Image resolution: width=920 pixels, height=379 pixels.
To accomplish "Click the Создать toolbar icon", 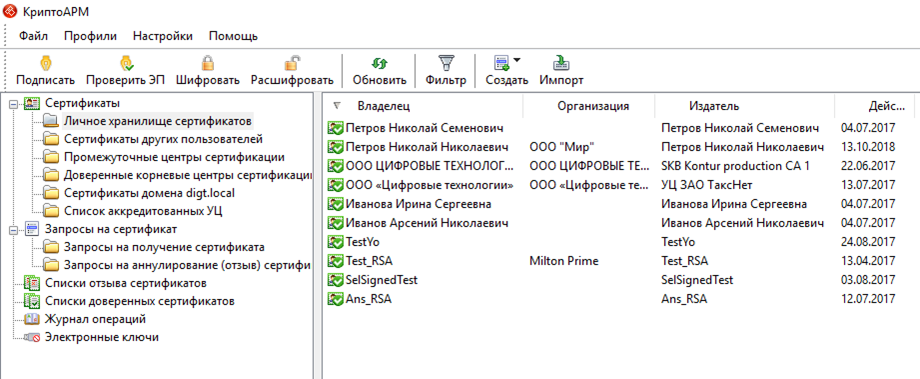I will tap(502, 63).
